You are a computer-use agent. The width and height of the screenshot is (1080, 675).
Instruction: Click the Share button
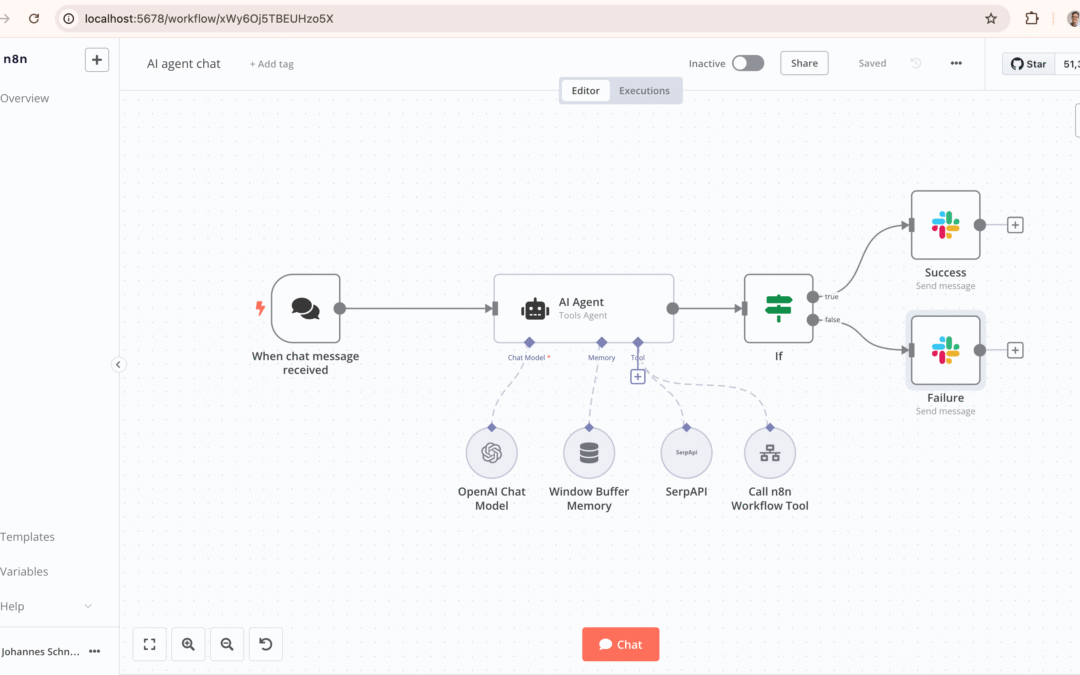click(804, 63)
